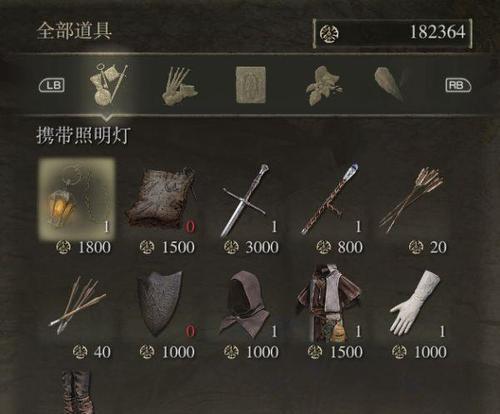Image resolution: width=500 pixels, height=414 pixels.
Task: Pick the longsword item costing 3000
Action: 247,199
